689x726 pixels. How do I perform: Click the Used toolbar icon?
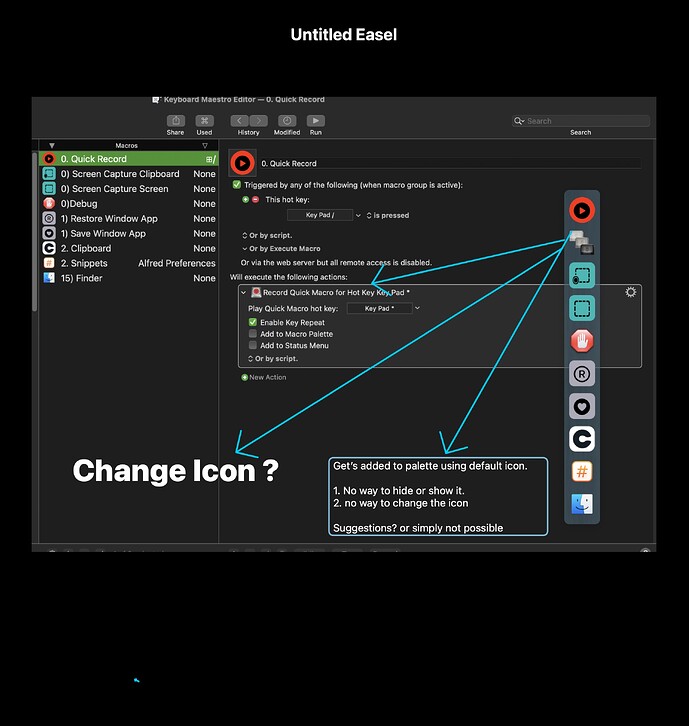pos(204,121)
